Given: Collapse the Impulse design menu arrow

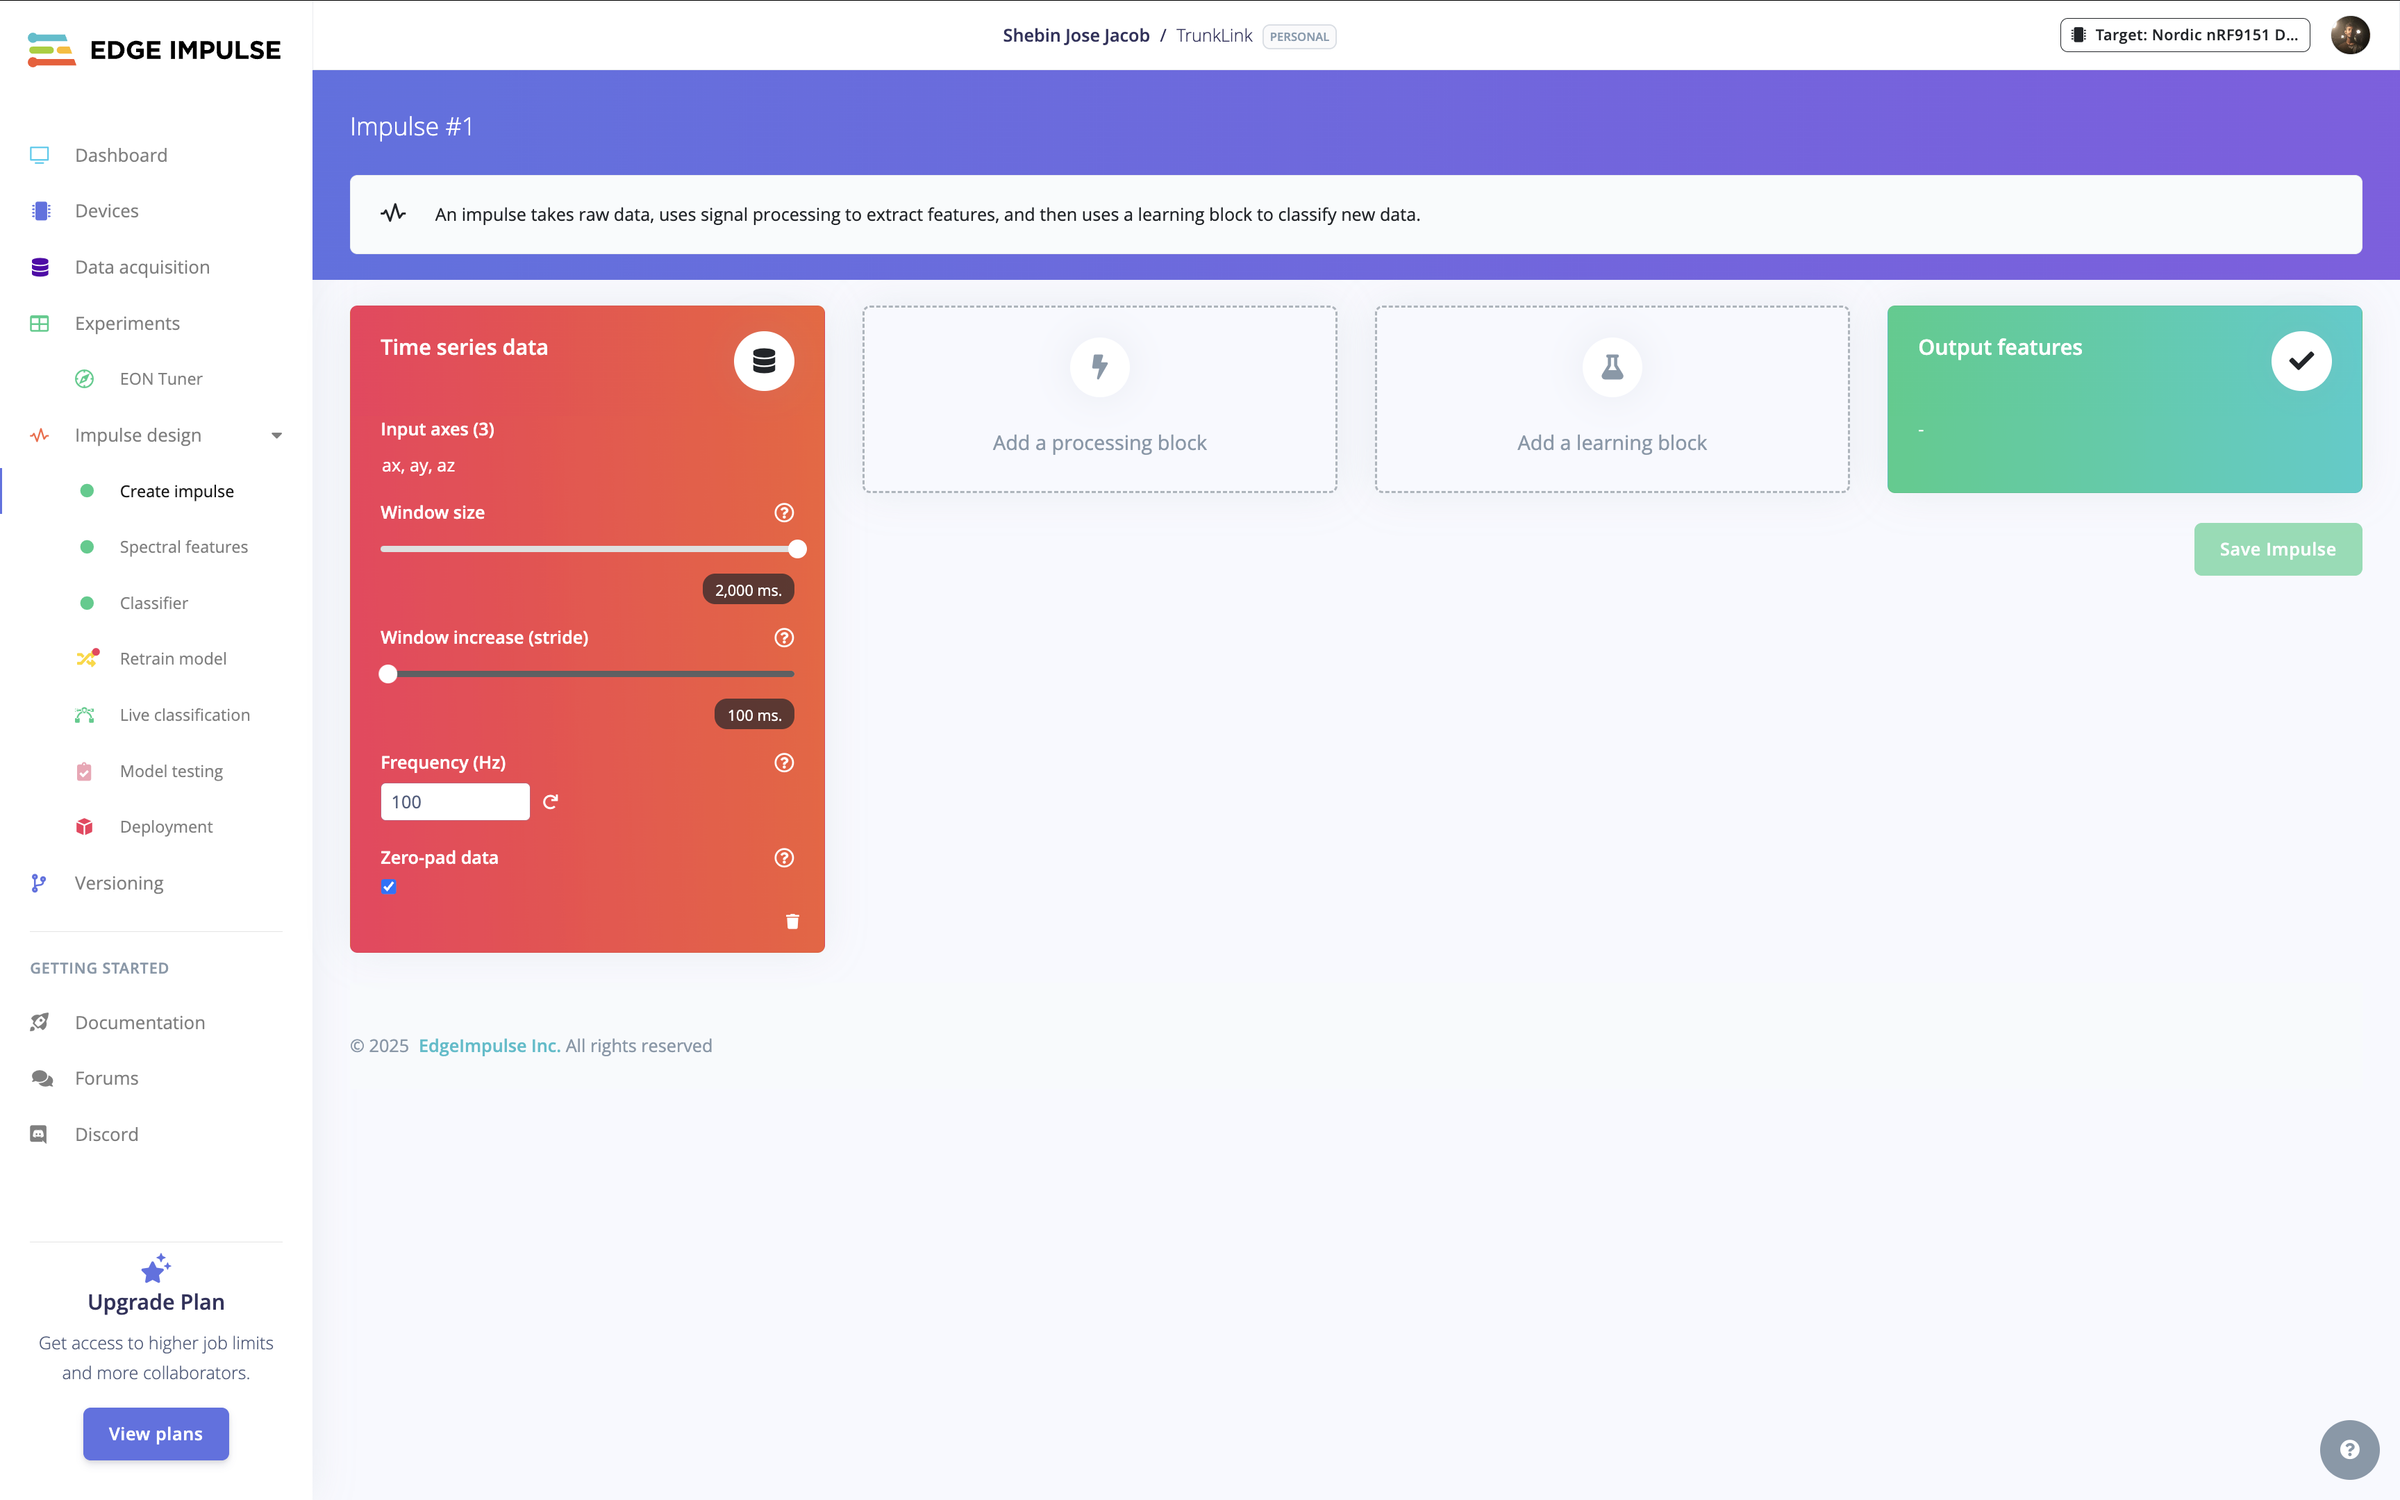Looking at the screenshot, I should [277, 435].
